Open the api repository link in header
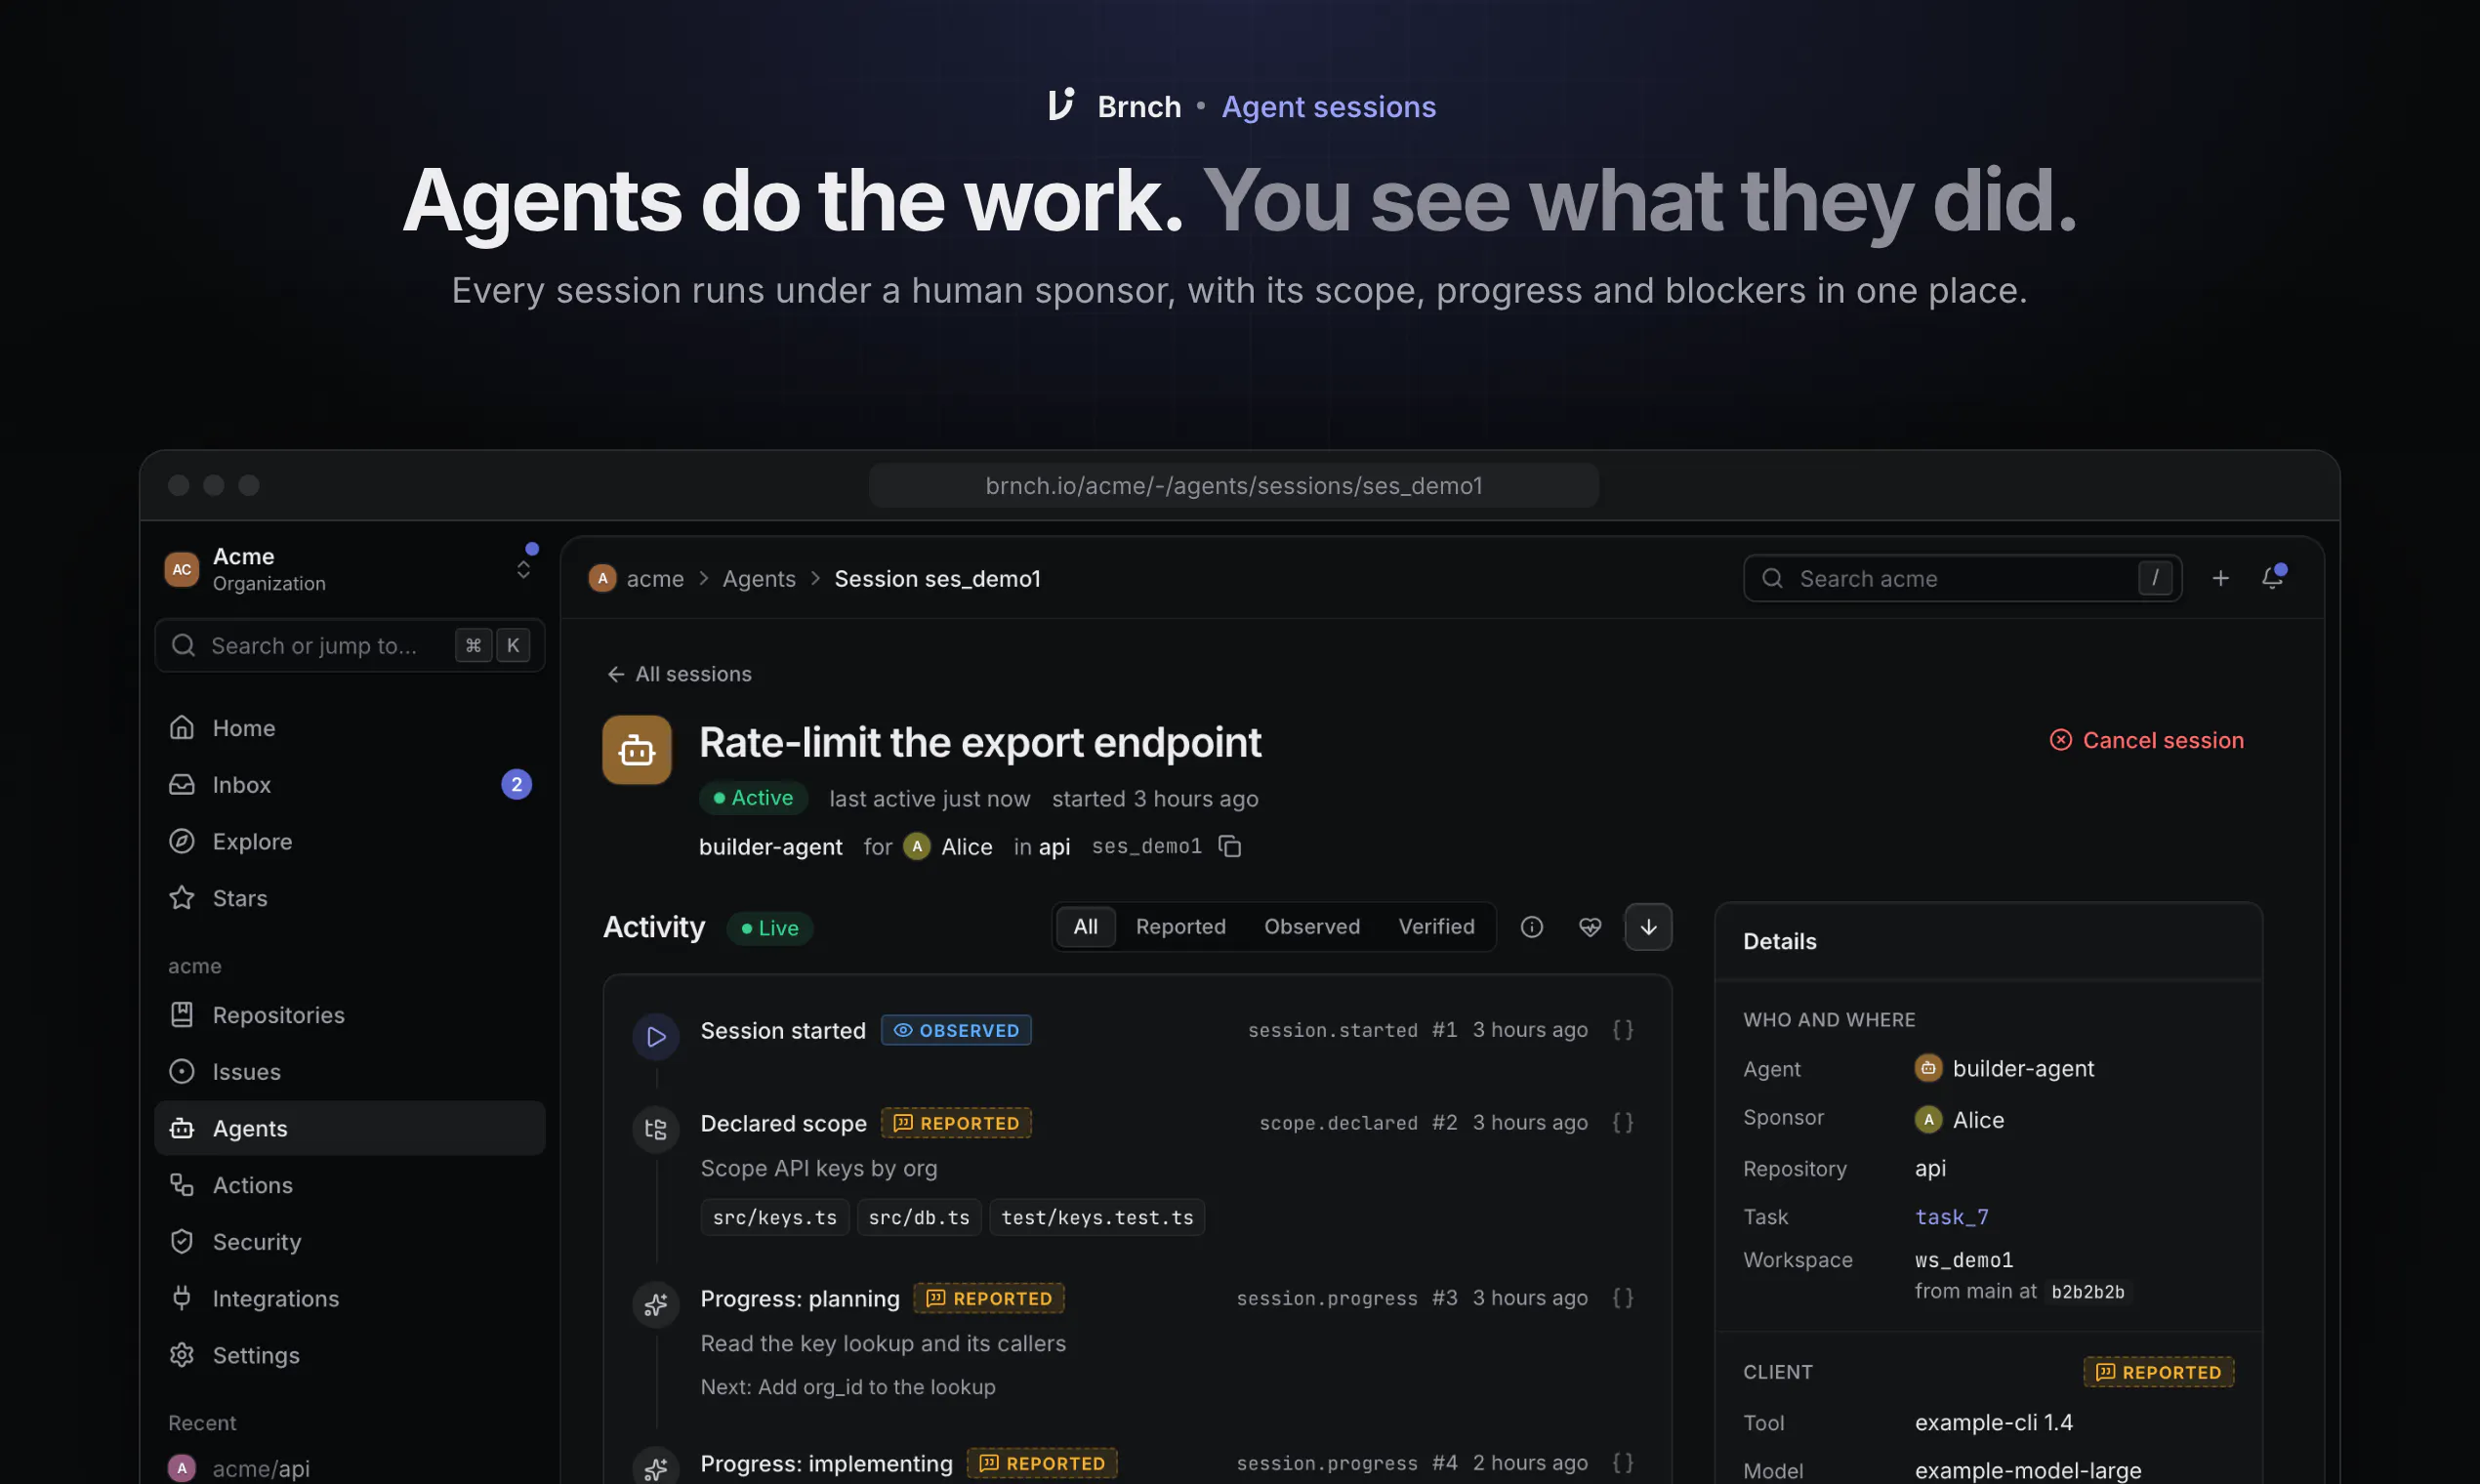 (1054, 847)
